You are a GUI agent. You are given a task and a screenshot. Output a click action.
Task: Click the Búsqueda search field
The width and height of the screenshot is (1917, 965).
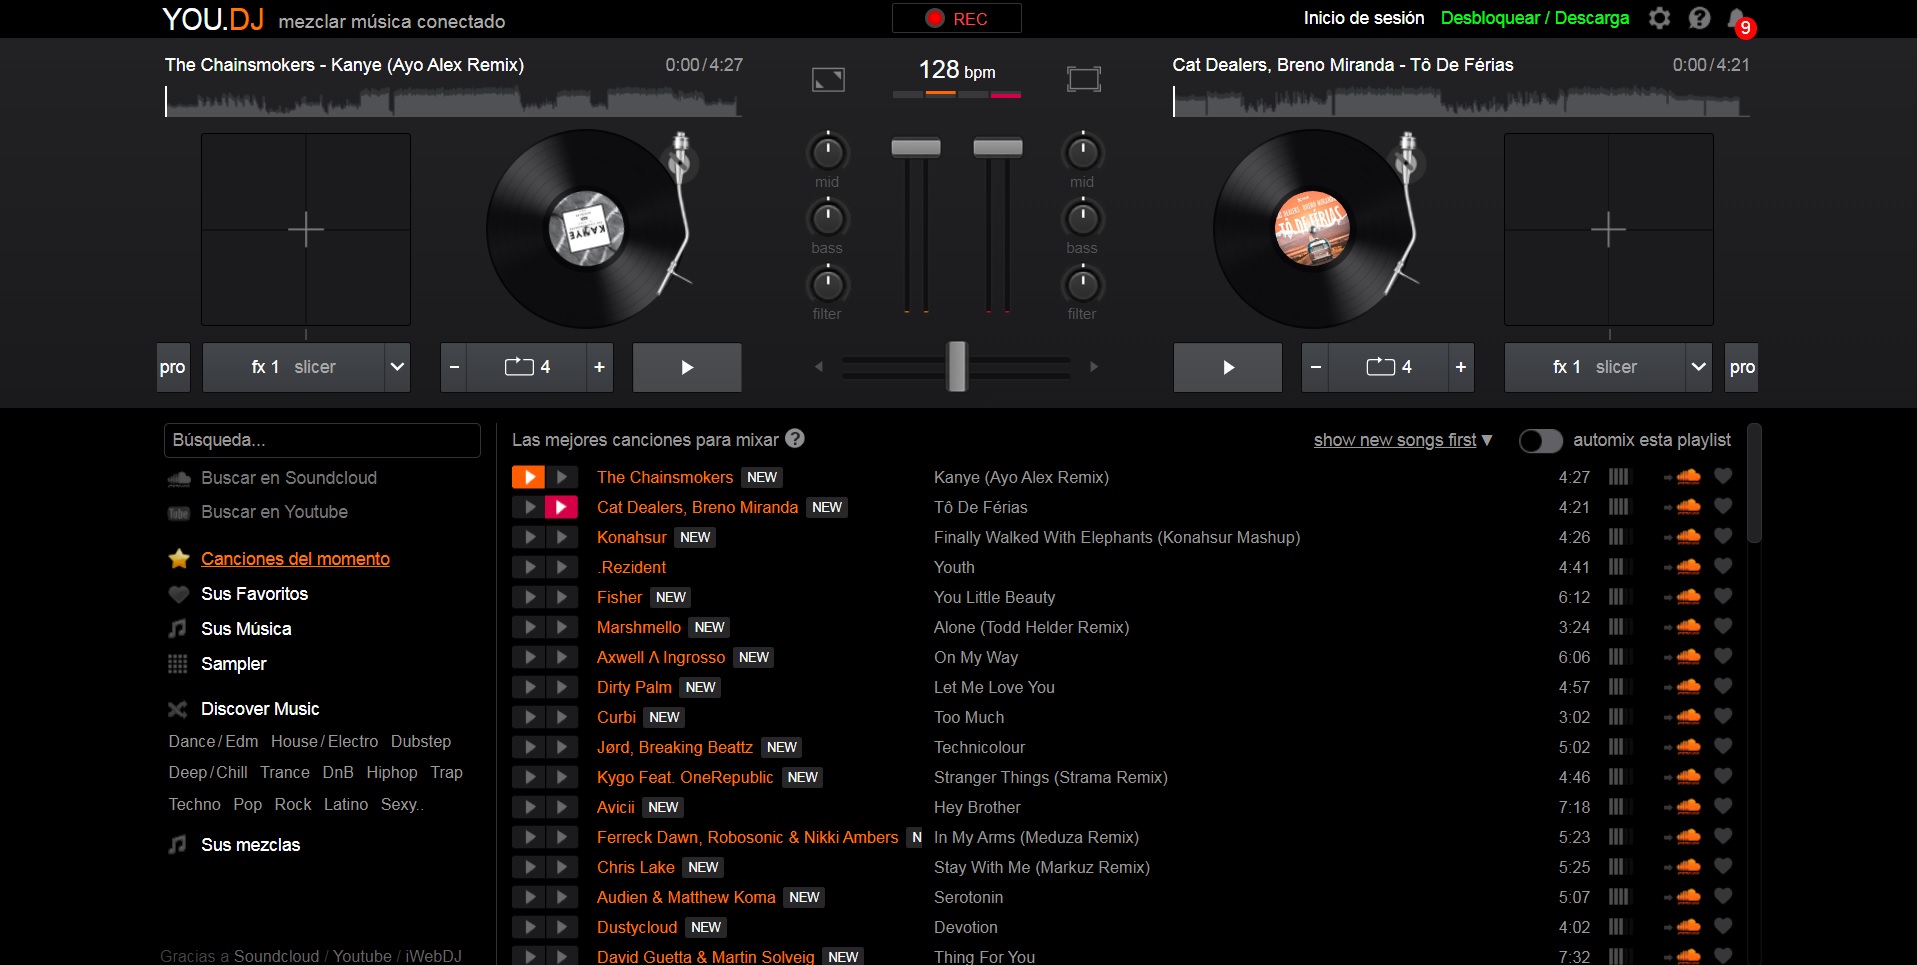pyautogui.click(x=321, y=440)
